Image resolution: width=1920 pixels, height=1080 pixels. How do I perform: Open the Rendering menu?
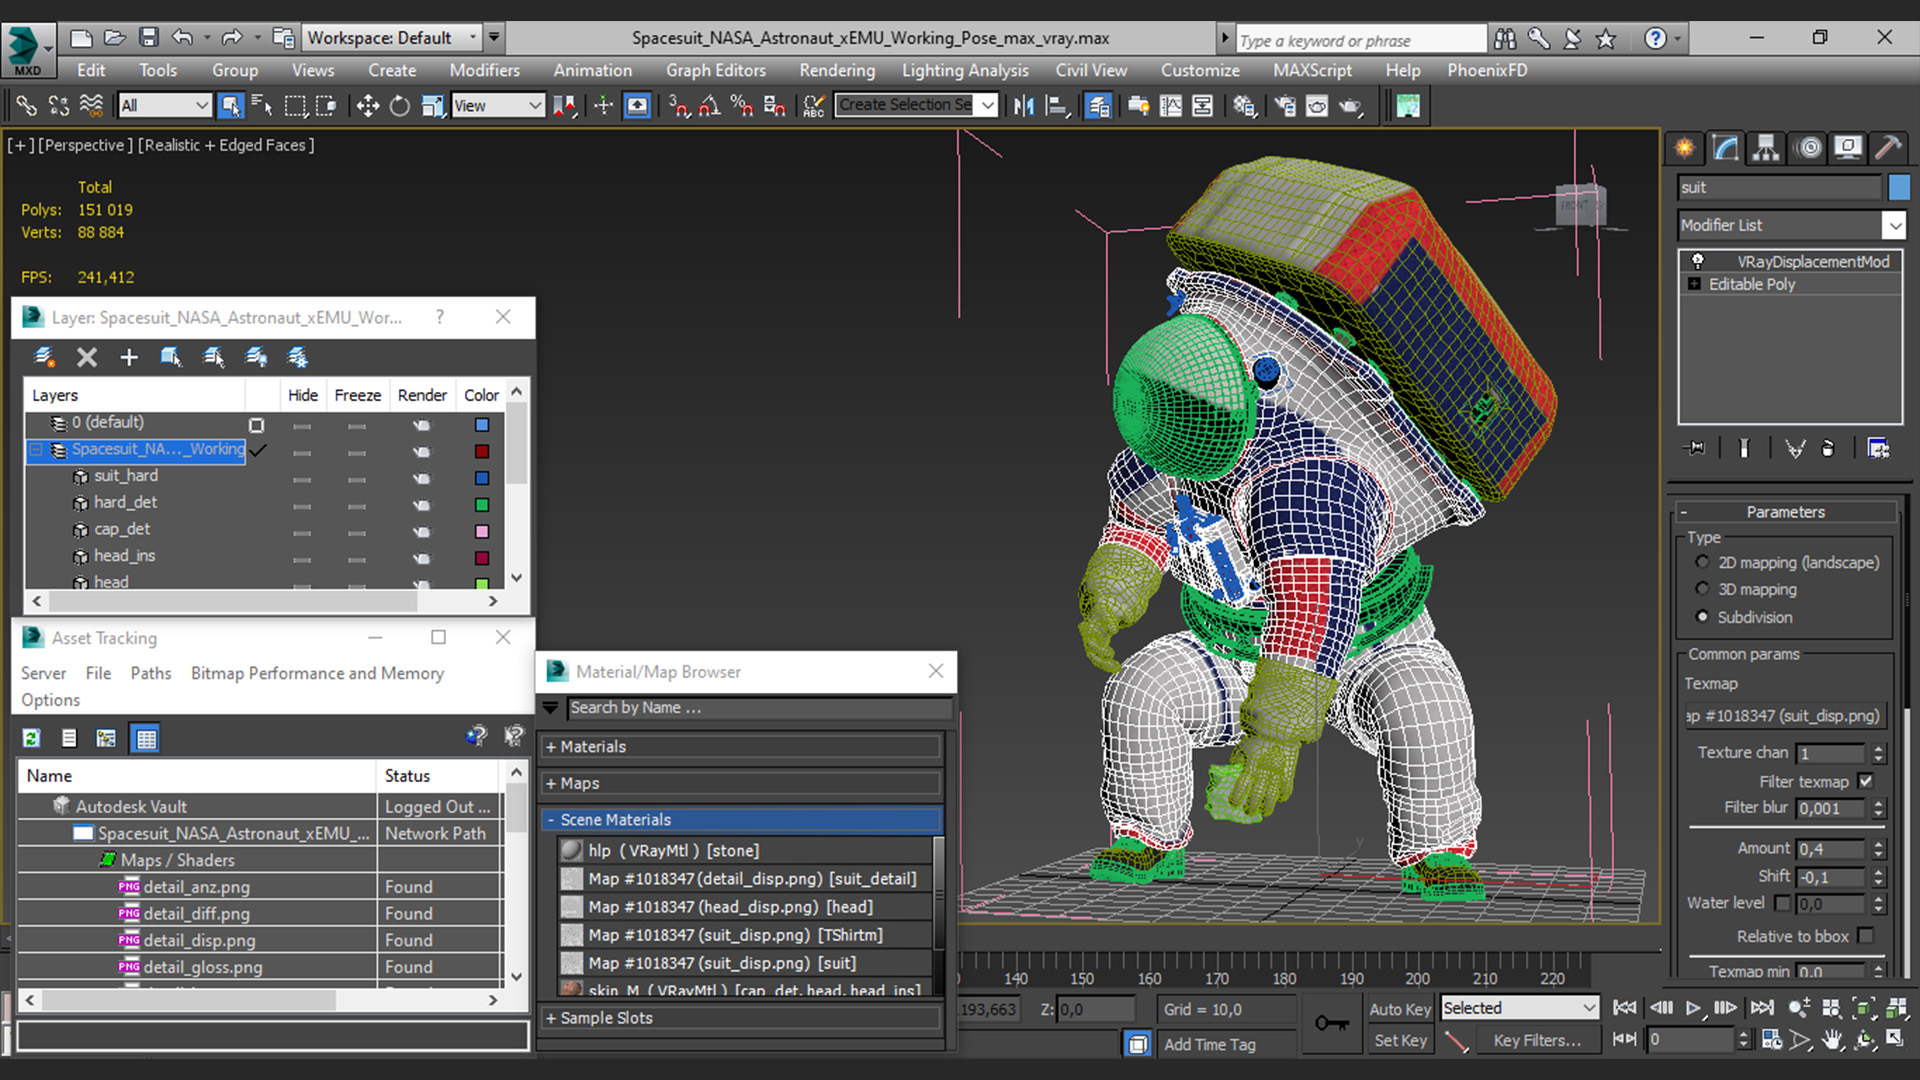pyautogui.click(x=837, y=70)
